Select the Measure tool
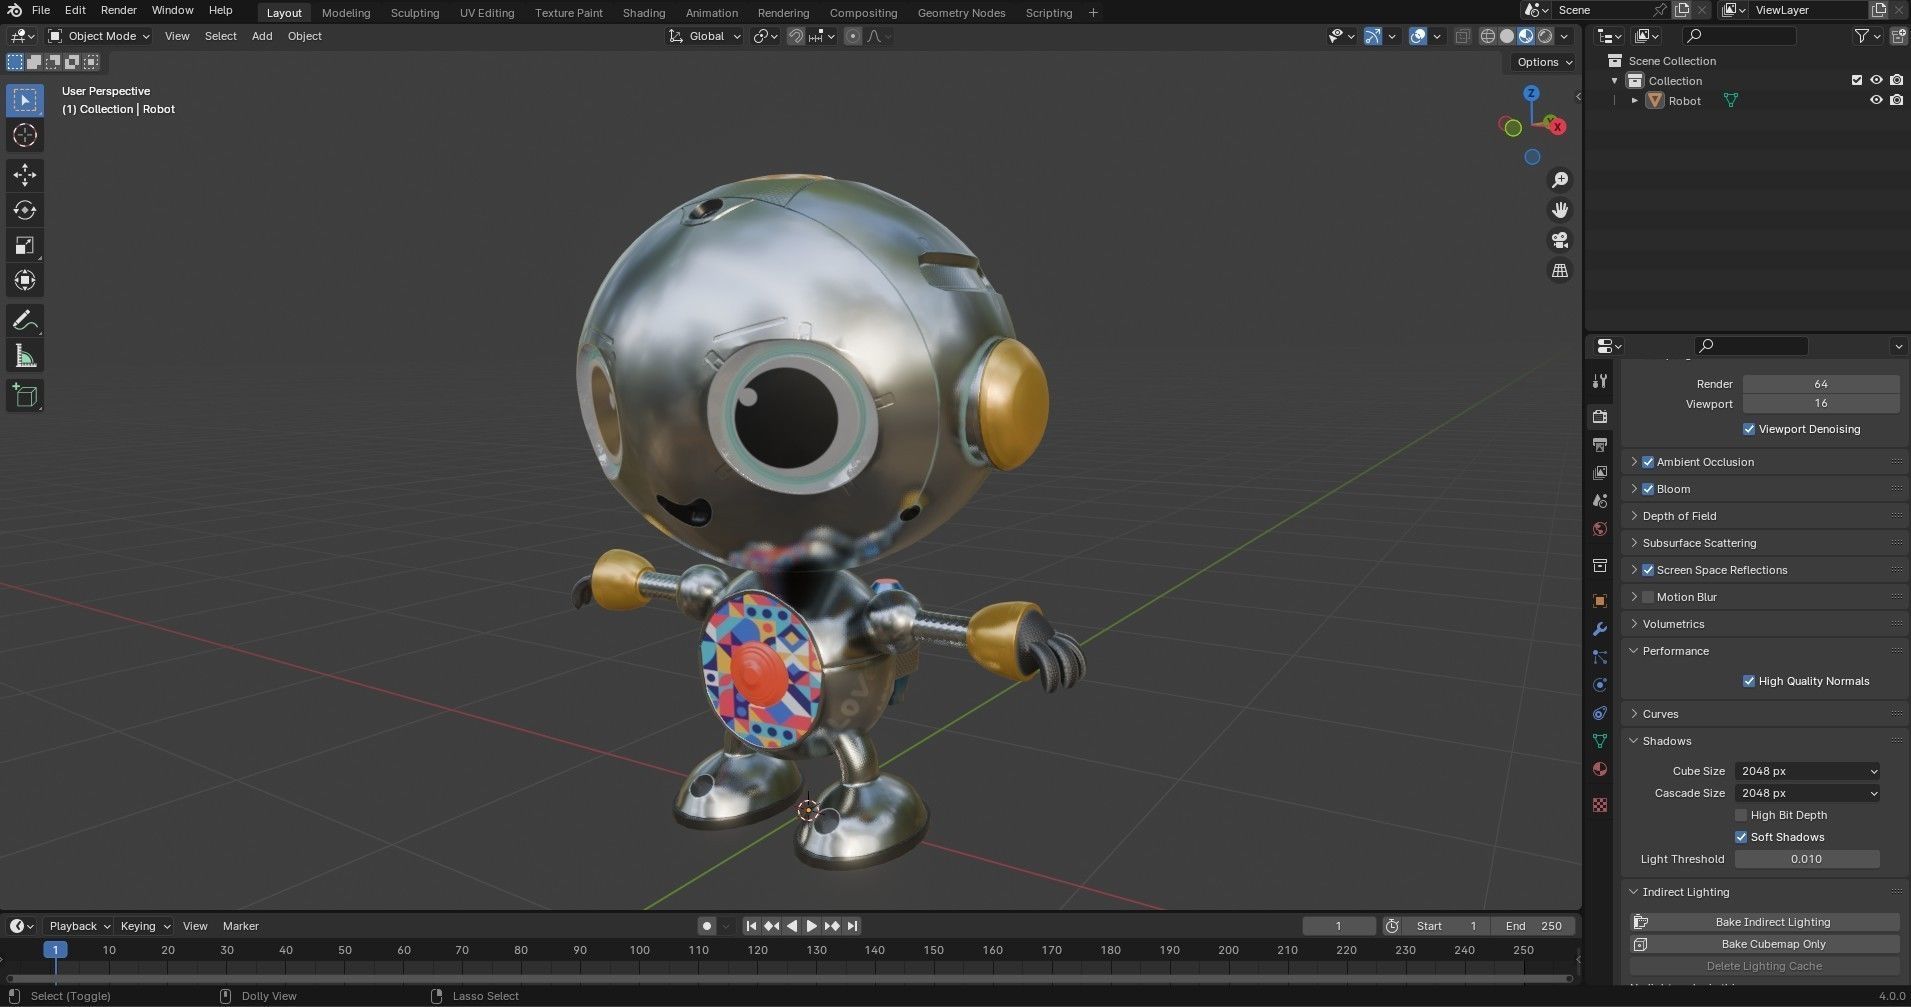The width and height of the screenshot is (1911, 1007). click(25, 356)
